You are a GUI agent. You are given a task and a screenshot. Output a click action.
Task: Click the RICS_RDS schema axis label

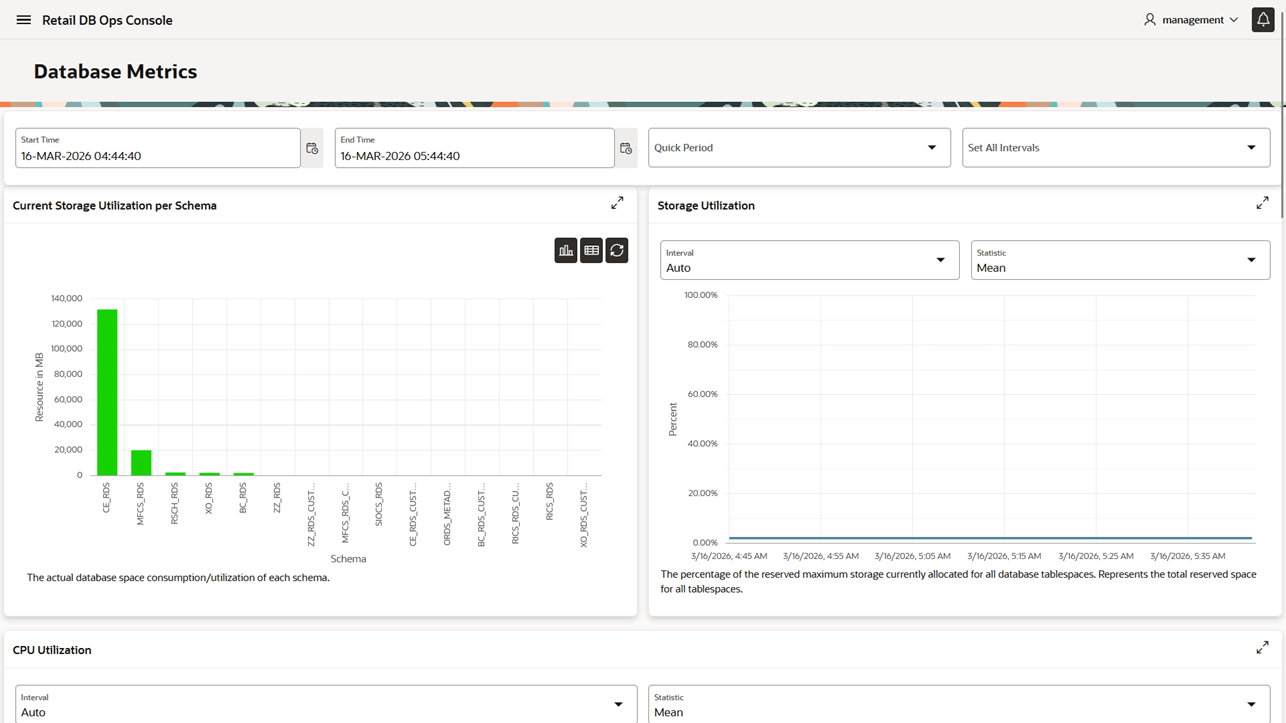[x=550, y=501]
